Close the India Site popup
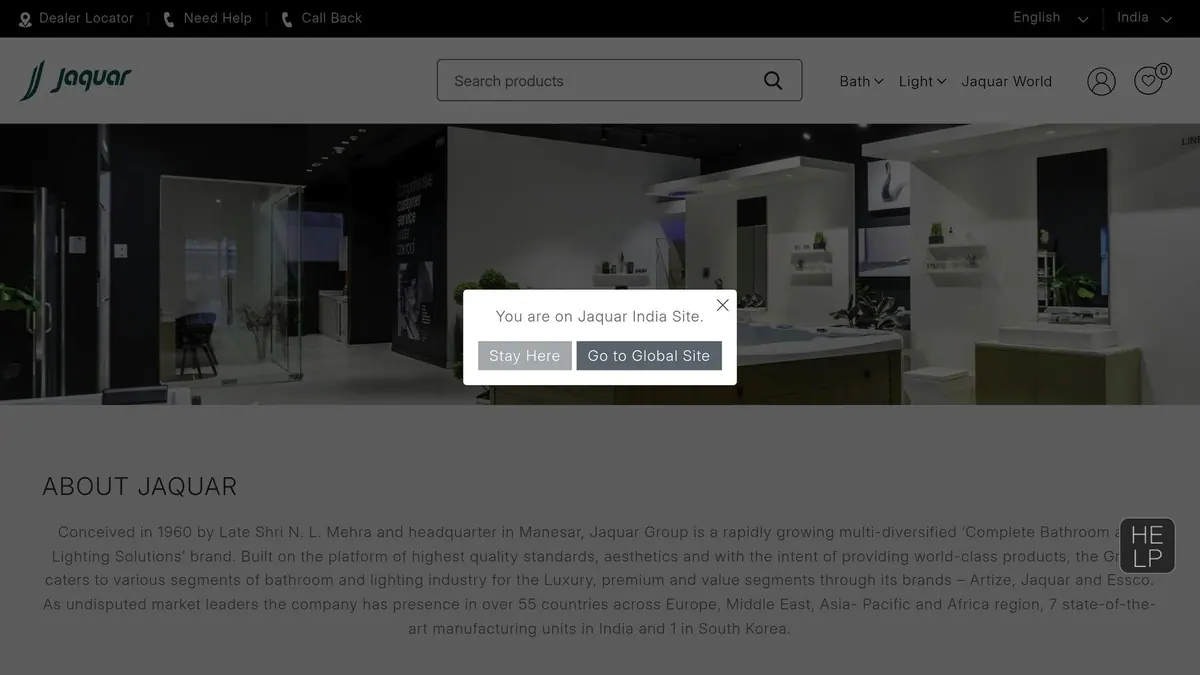Viewport: 1200px width, 675px height. (723, 305)
